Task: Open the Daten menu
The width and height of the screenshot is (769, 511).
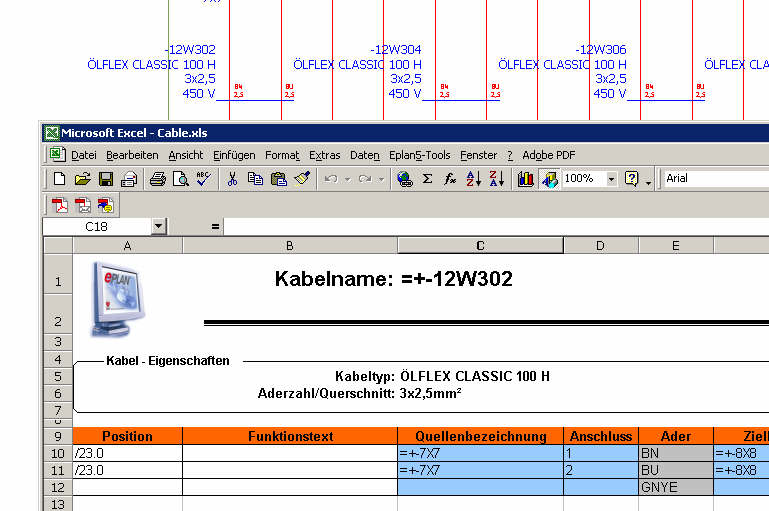Action: pos(365,155)
